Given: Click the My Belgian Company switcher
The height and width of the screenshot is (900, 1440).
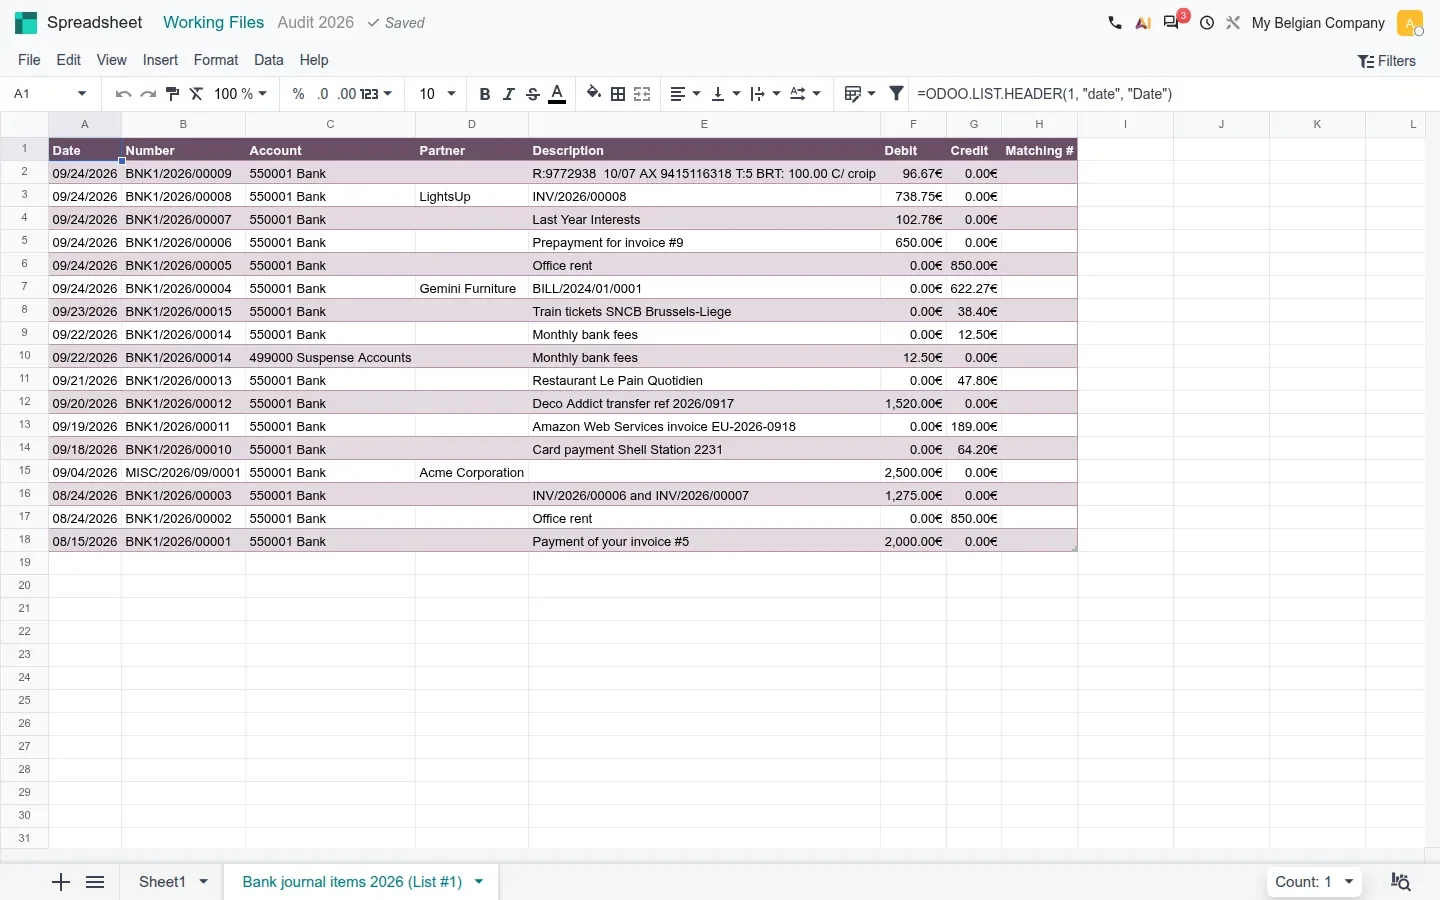Looking at the screenshot, I should (x=1318, y=23).
